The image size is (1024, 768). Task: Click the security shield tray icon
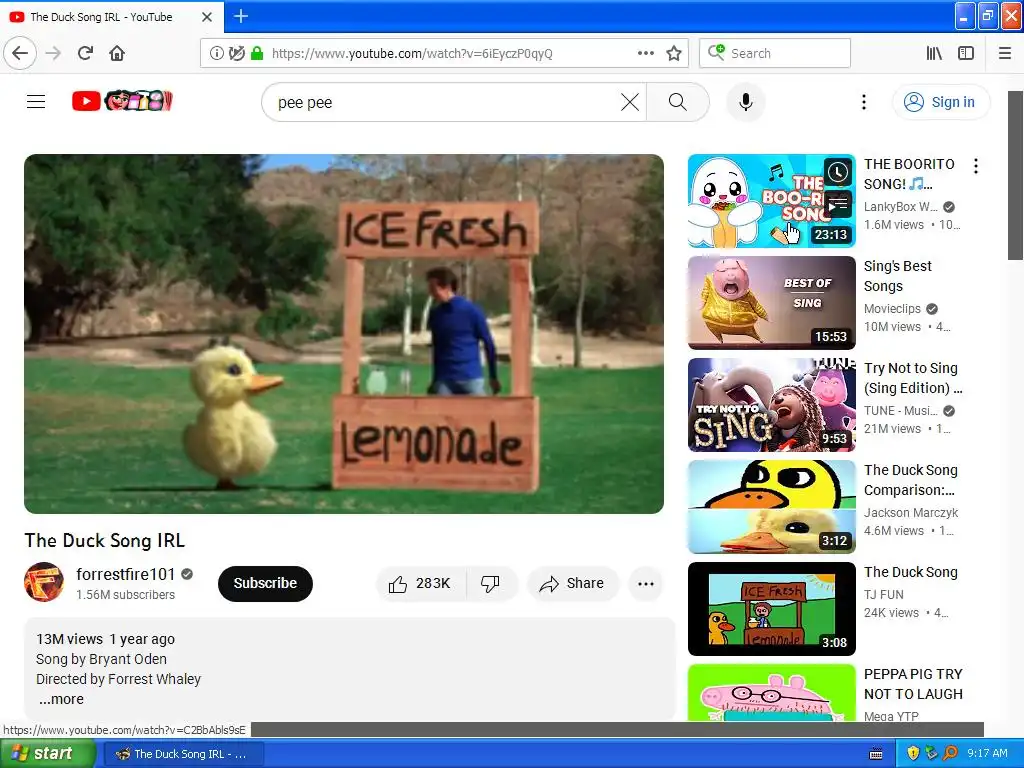[x=913, y=754]
